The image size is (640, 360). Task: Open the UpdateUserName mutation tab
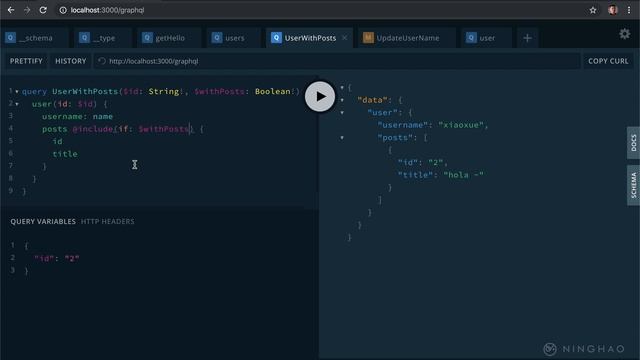pyautogui.click(x=407, y=38)
